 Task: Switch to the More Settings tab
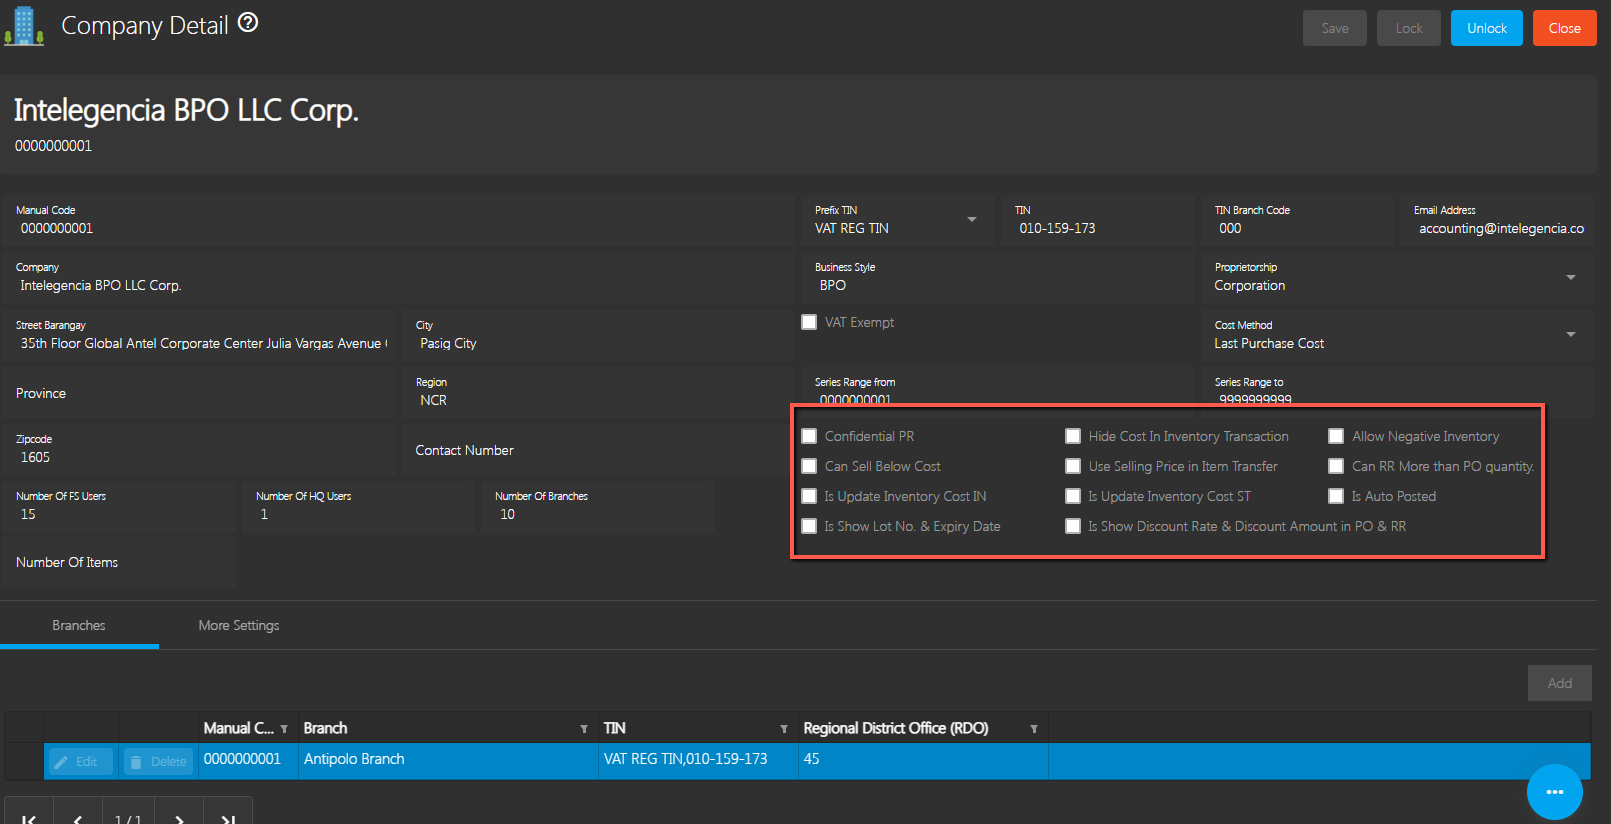click(x=239, y=625)
